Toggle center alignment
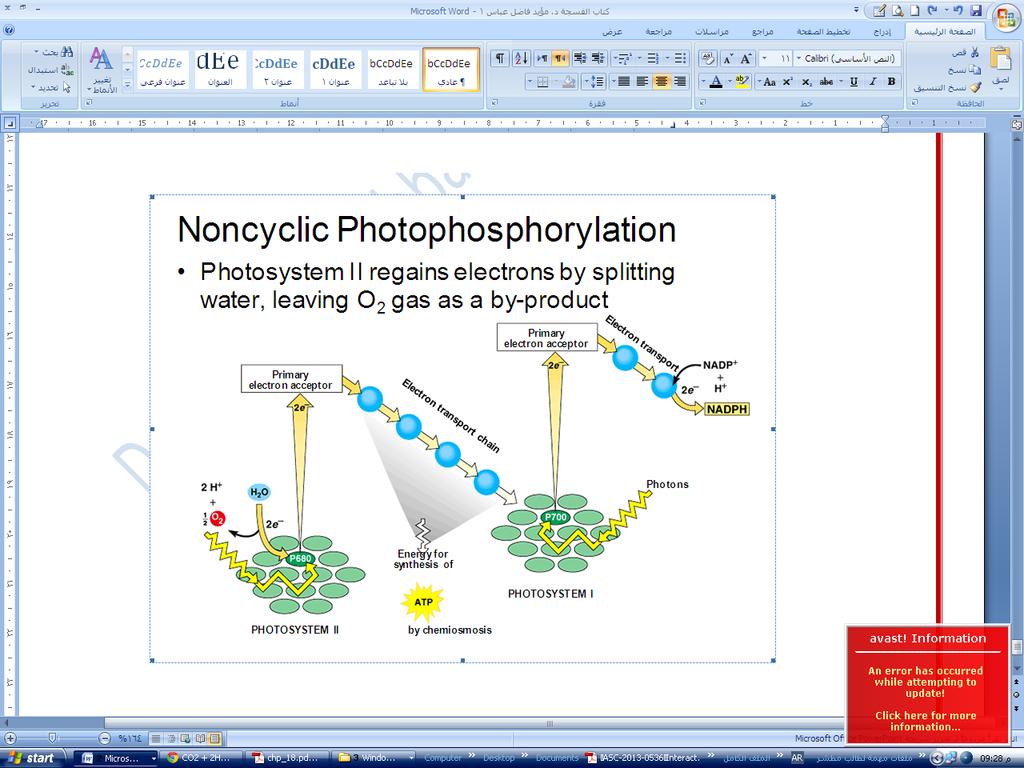Screen dimensions: 1024x768 click(x=661, y=82)
